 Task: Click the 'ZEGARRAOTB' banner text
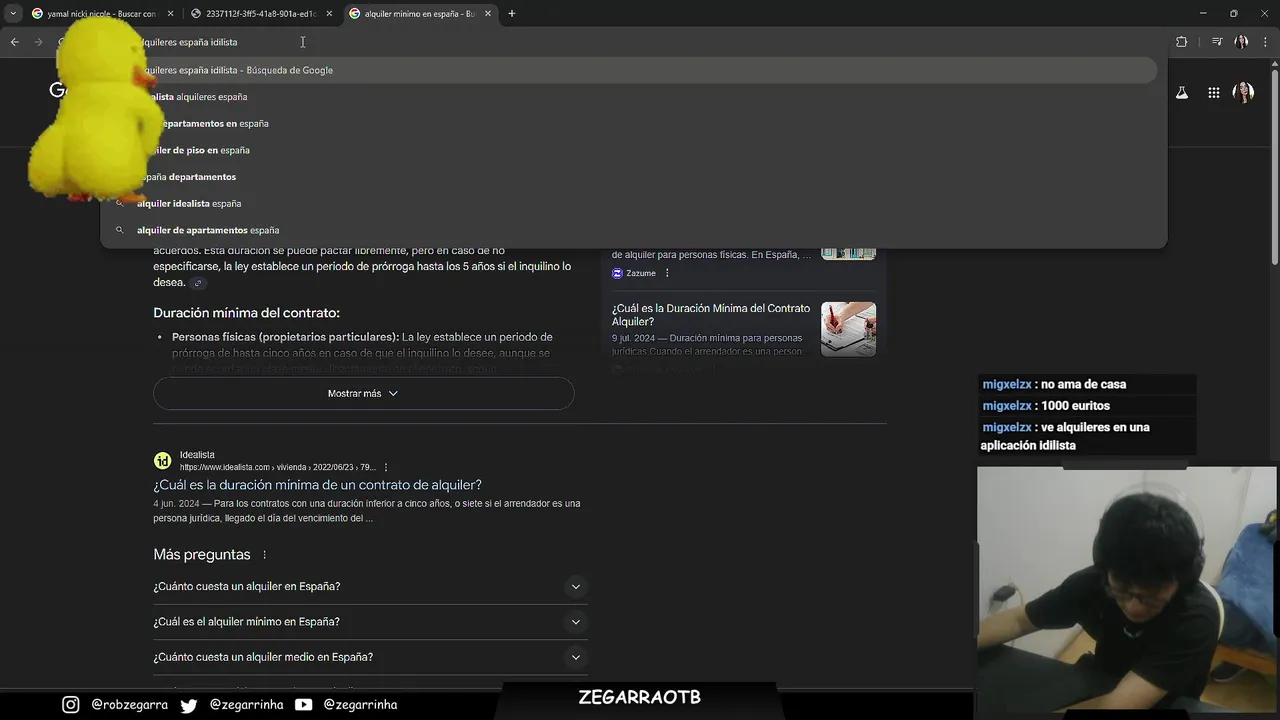pos(639,698)
